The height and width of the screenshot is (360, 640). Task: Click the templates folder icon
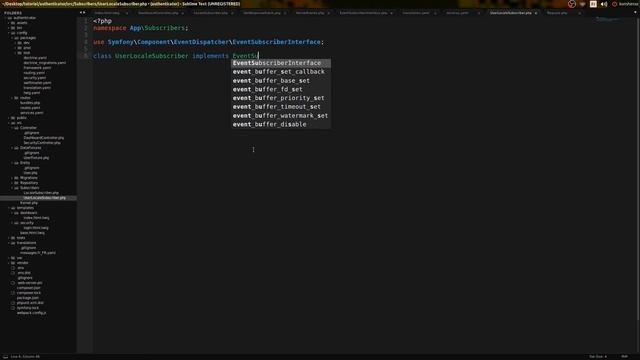(13, 208)
